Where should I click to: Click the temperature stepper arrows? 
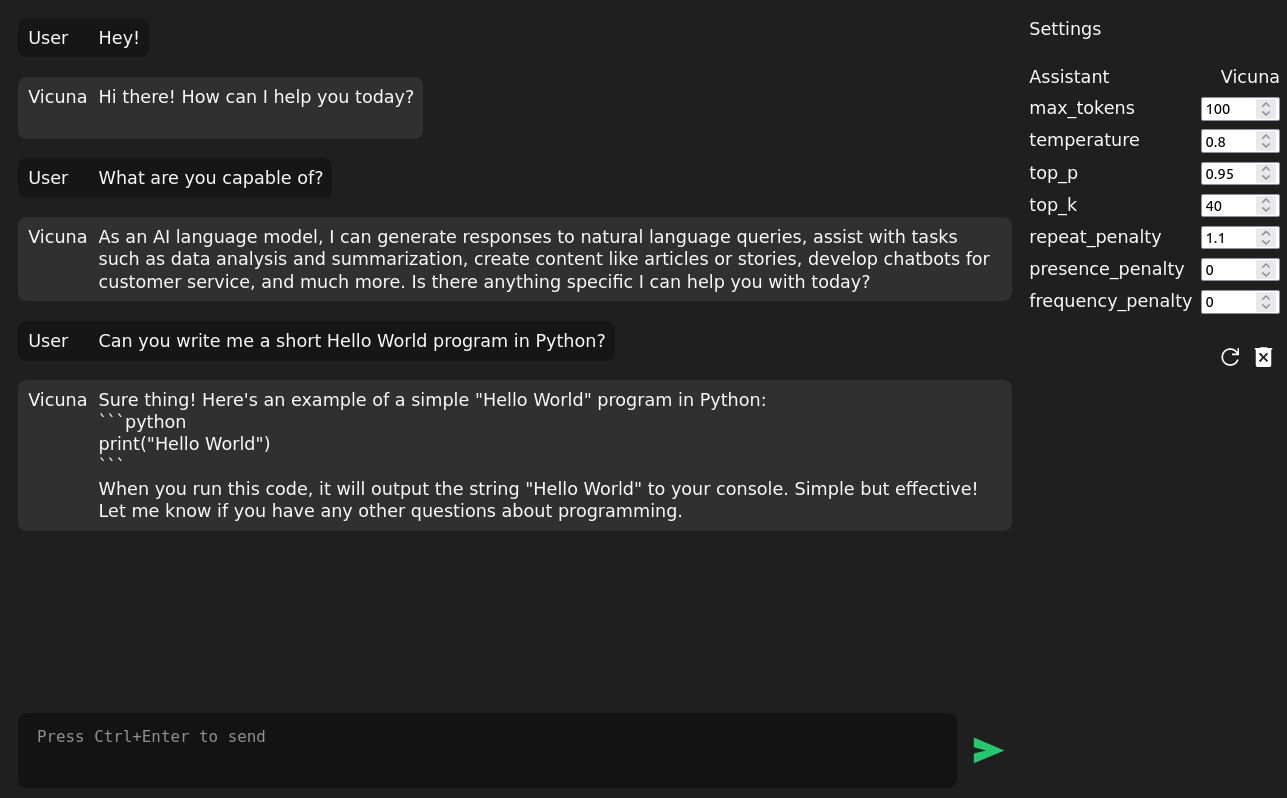(1266, 141)
